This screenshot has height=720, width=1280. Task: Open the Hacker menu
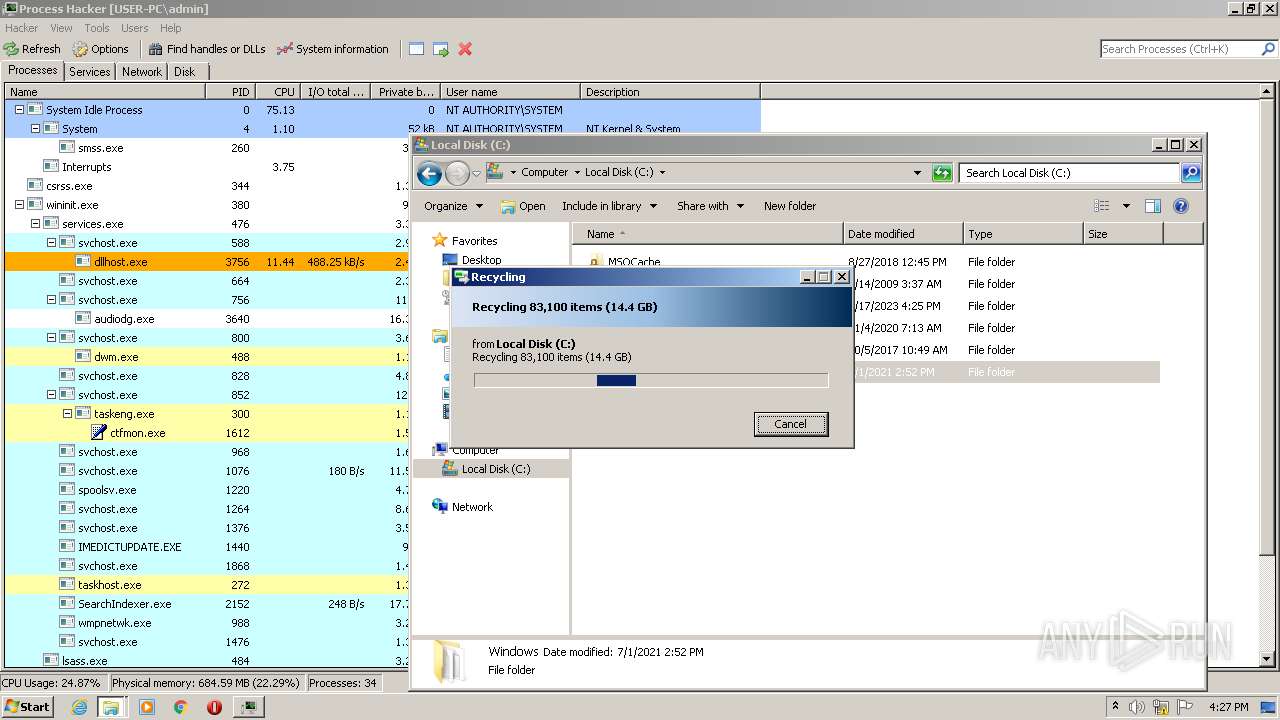[21, 28]
